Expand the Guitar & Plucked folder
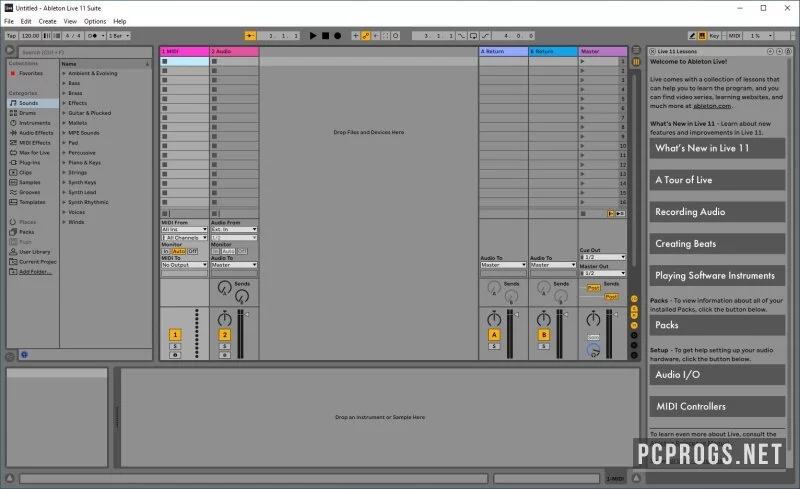The height and width of the screenshot is (489, 800). point(64,113)
